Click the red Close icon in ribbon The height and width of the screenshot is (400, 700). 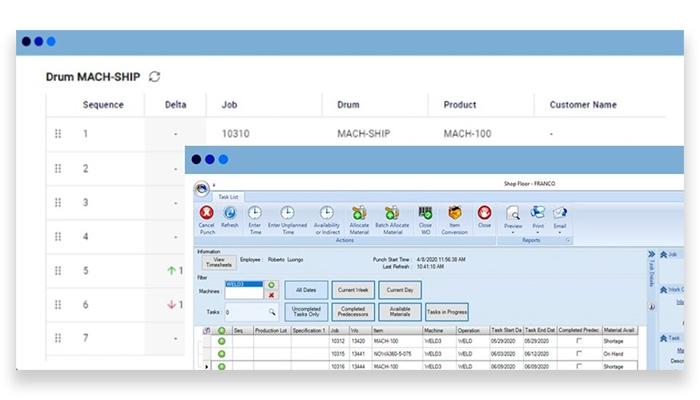pos(484,212)
